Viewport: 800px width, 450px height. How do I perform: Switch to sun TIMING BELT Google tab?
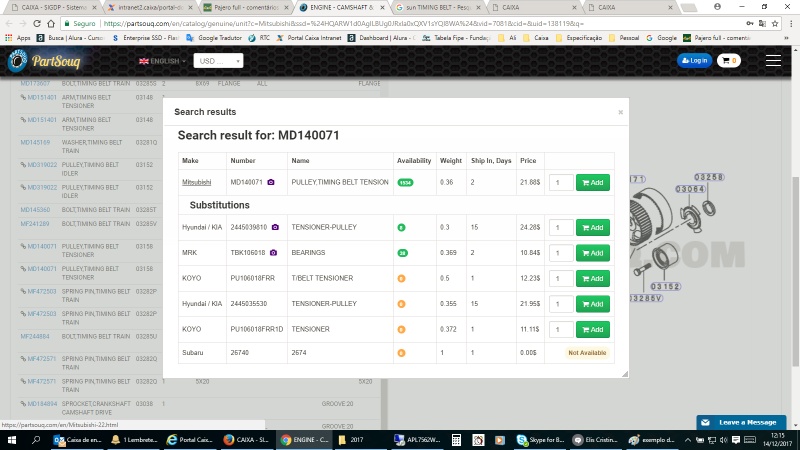pos(438,7)
